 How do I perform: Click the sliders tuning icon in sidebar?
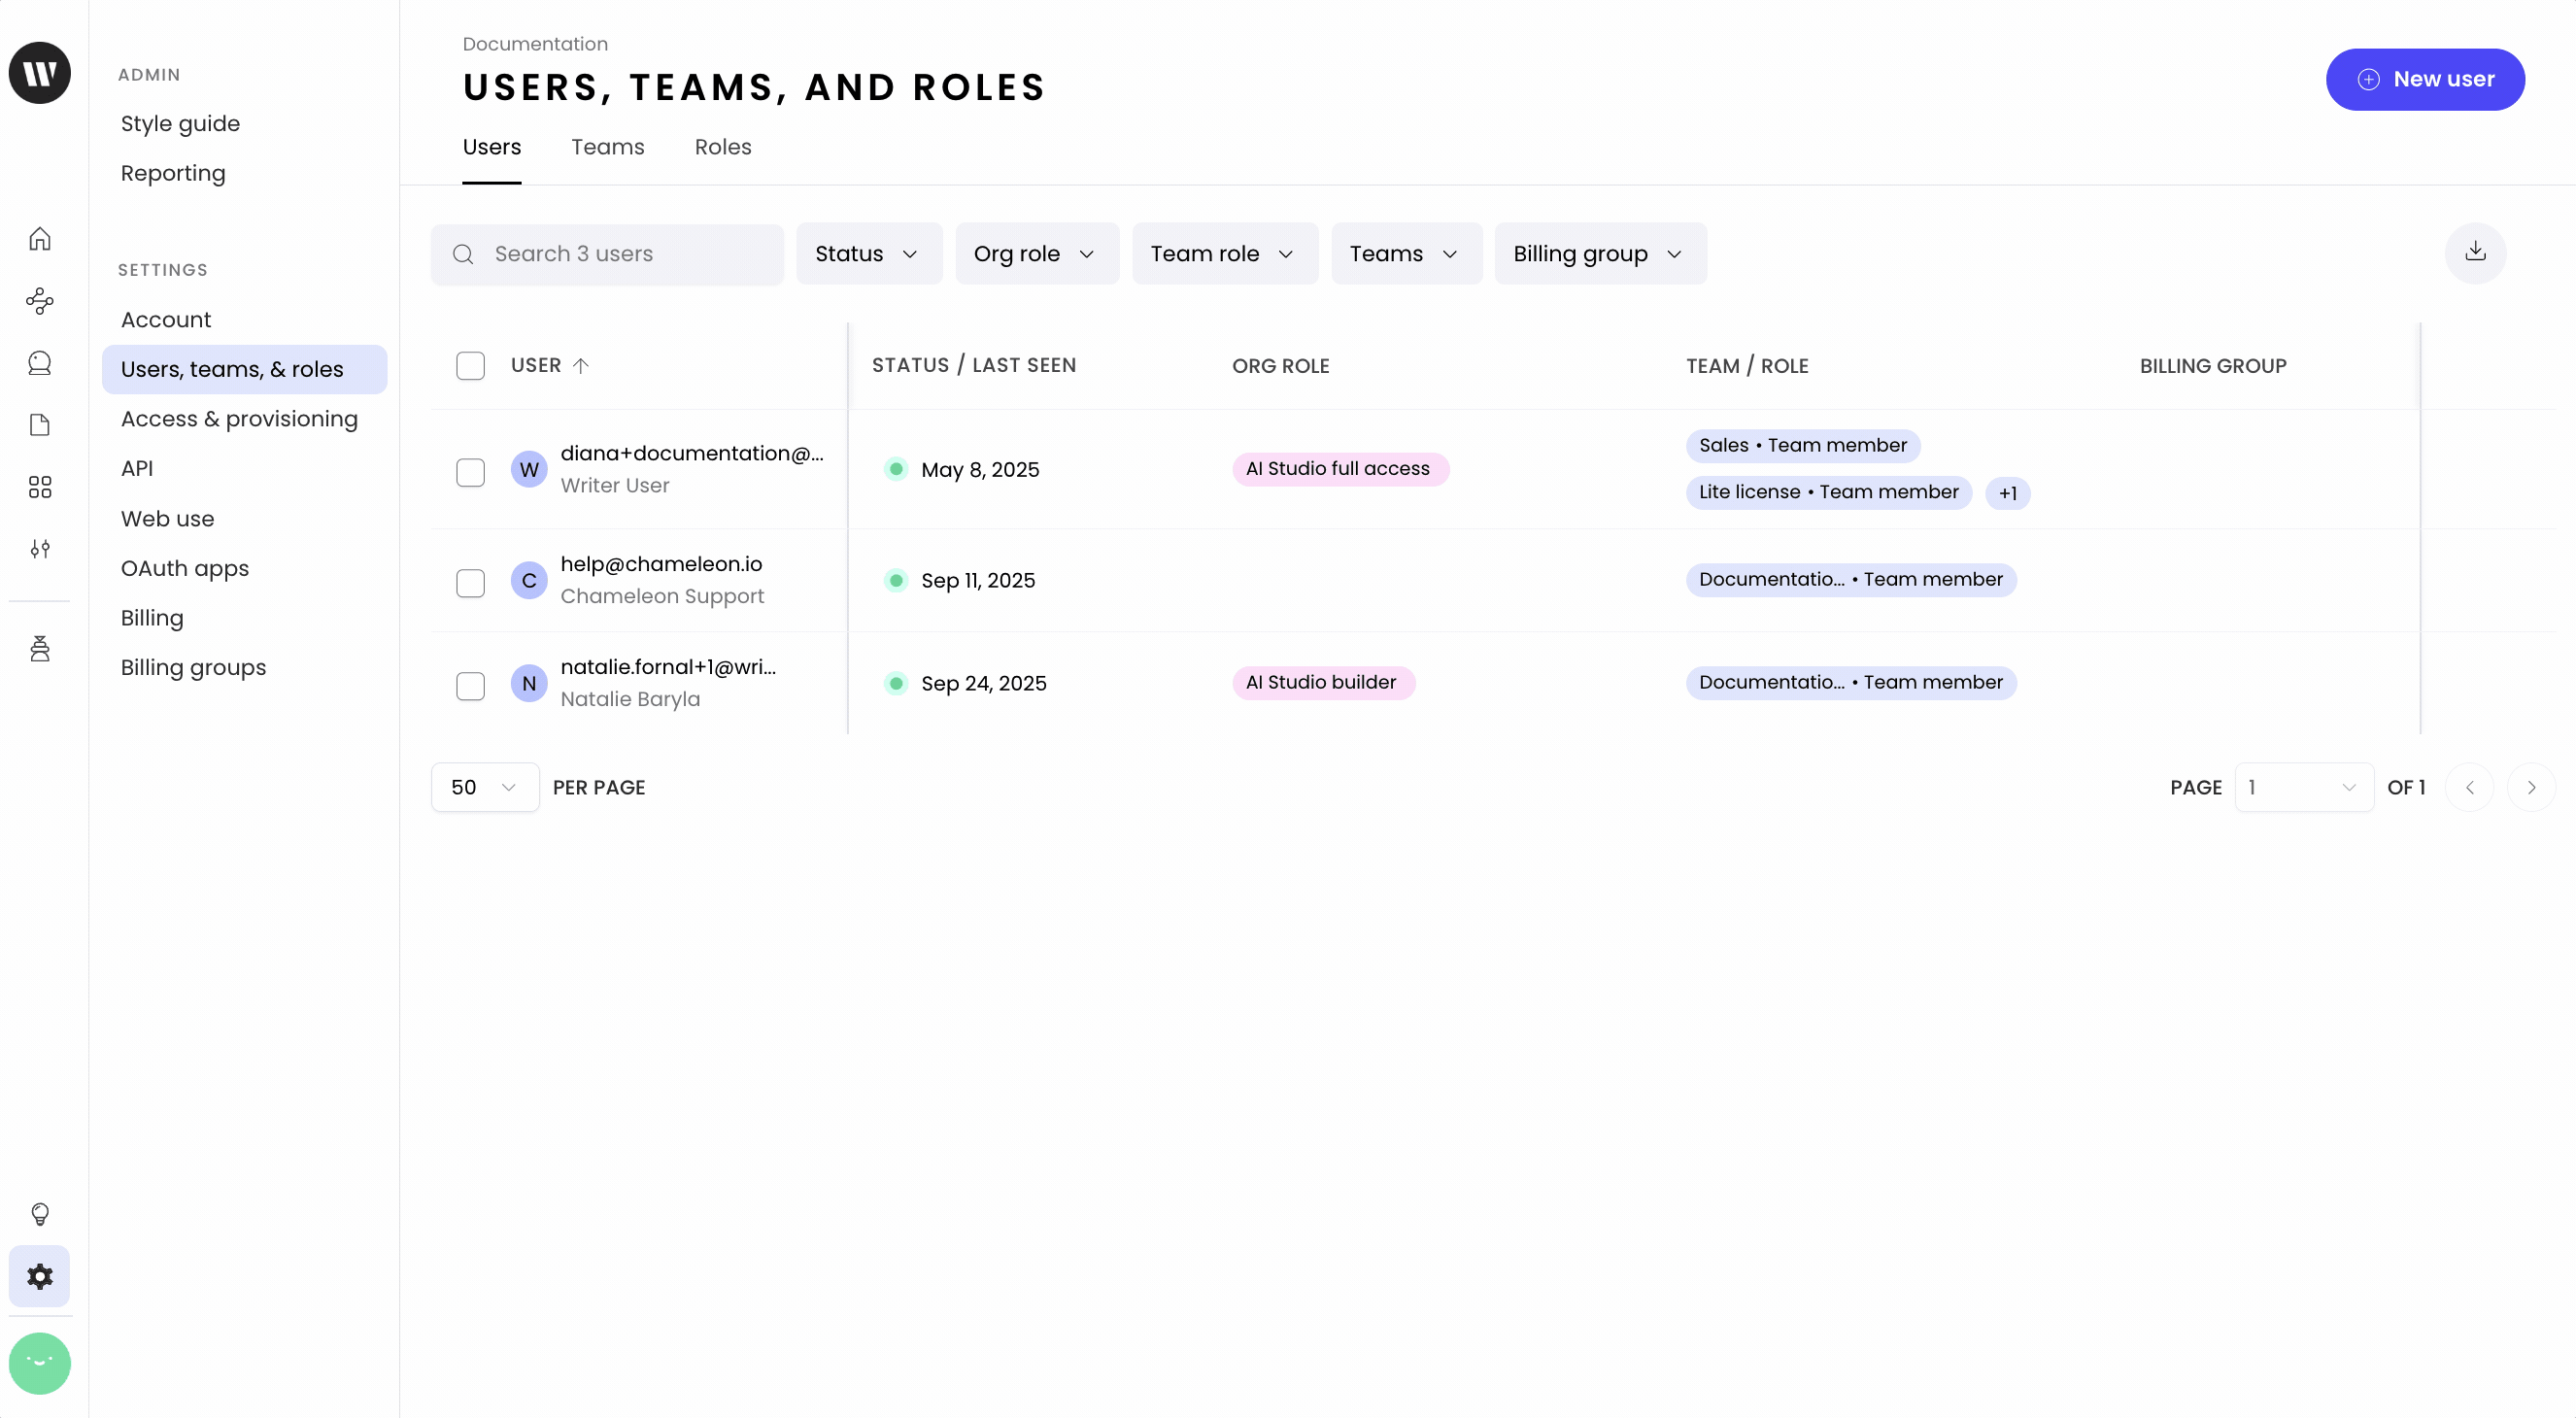coord(40,549)
